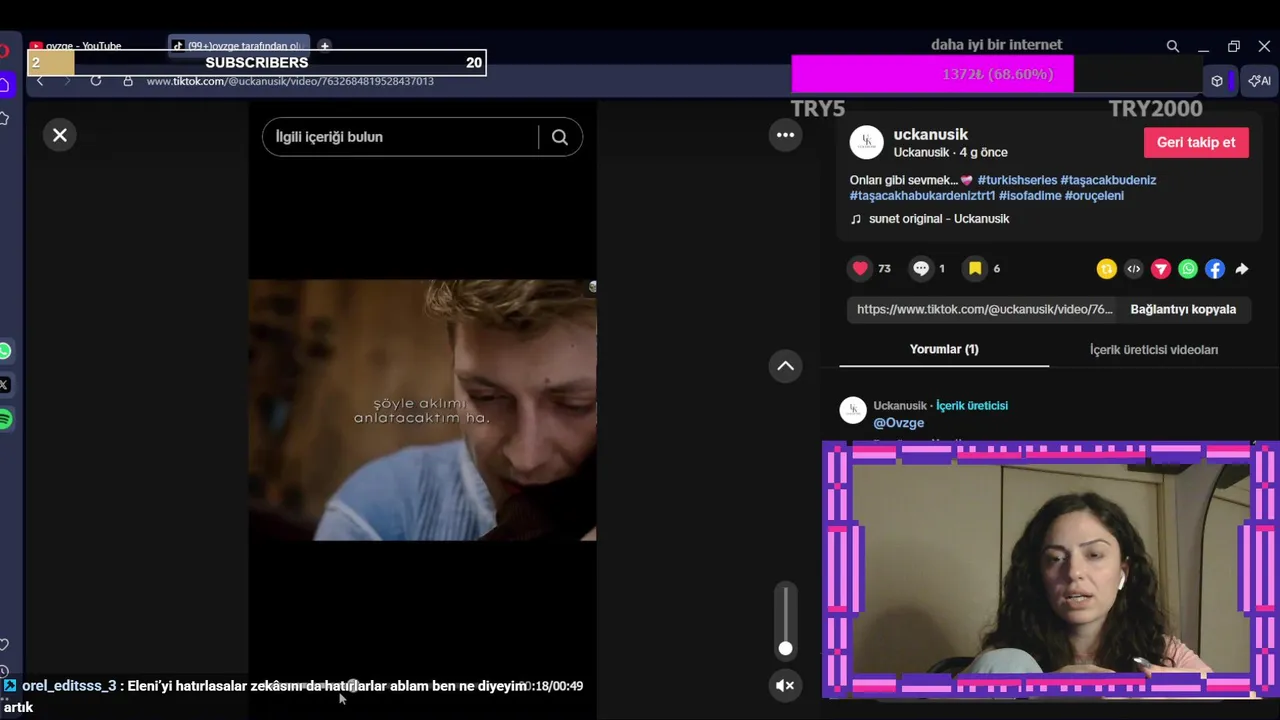Select the (99+) ovzge TikTok browser tab
This screenshot has width=1280, height=720.
240,46
